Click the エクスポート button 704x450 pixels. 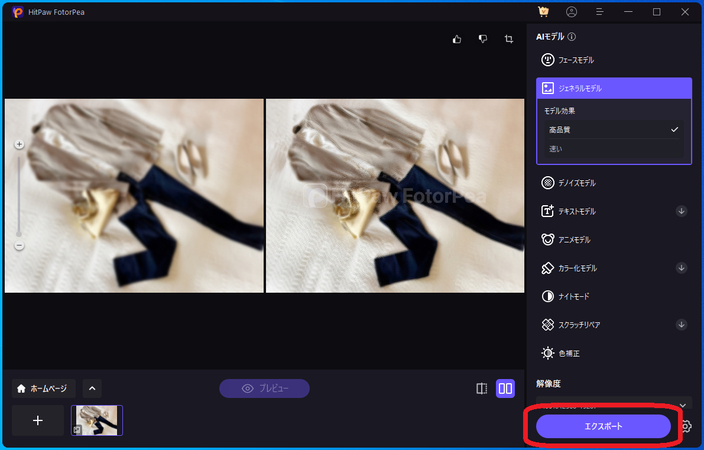pyautogui.click(x=603, y=426)
